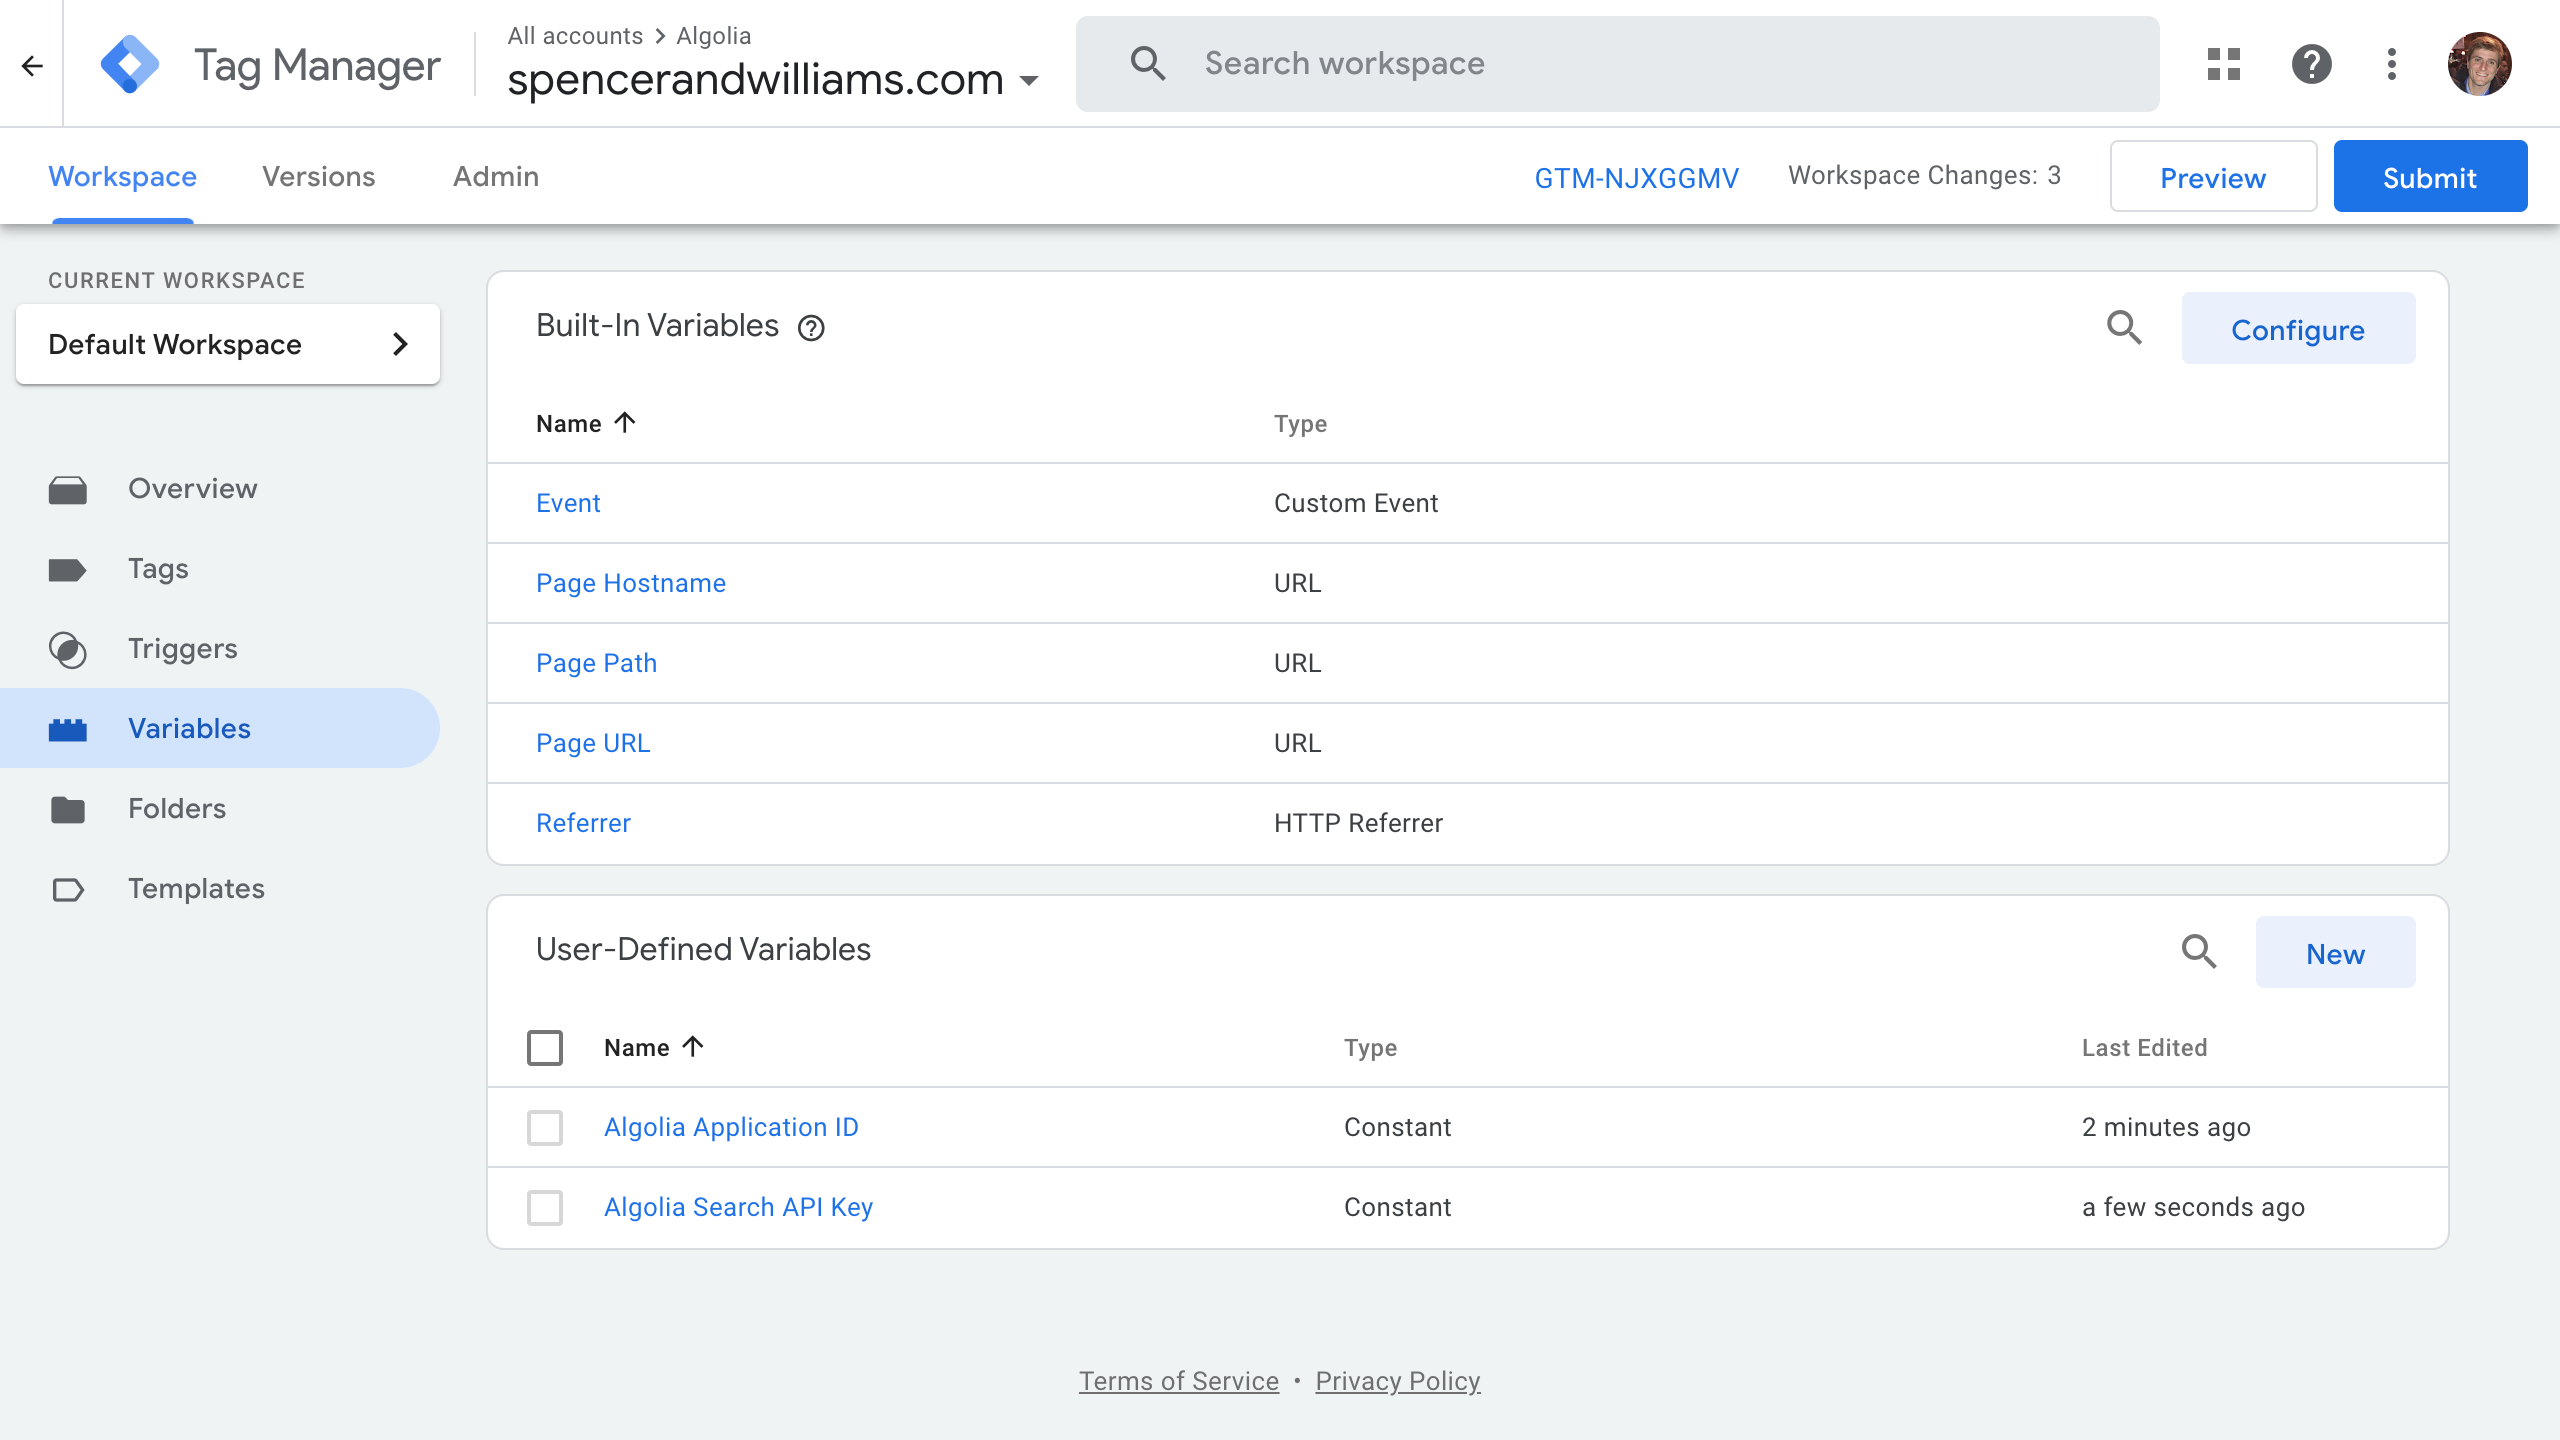Switch to the Versions tab

[x=318, y=174]
